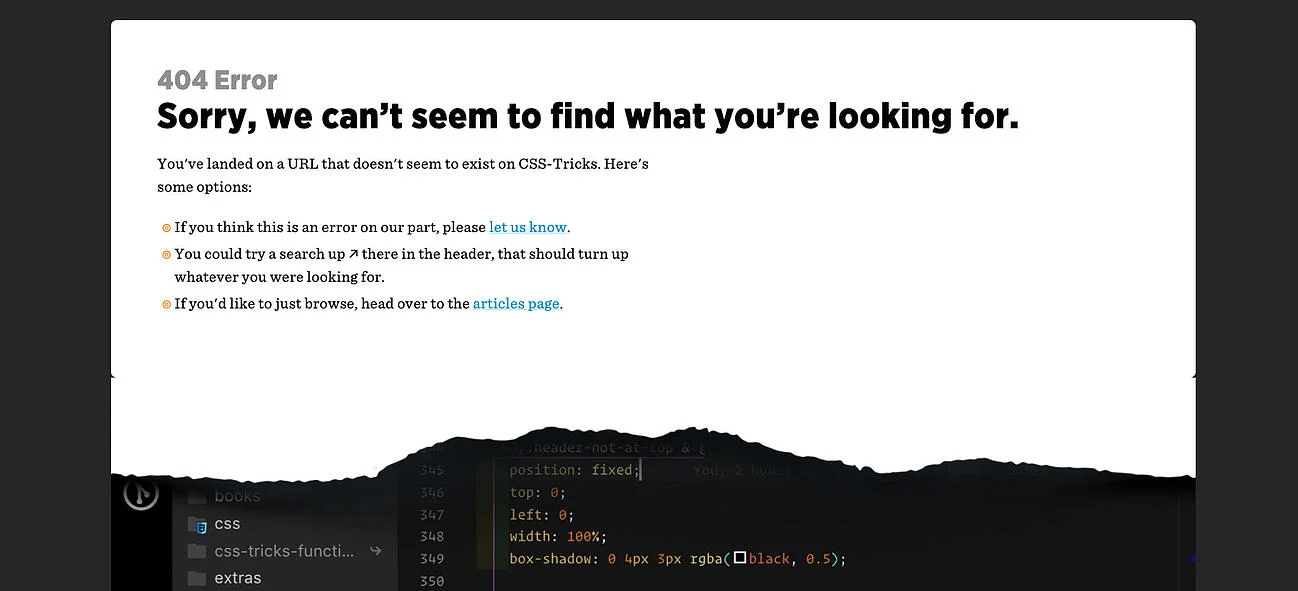
Task: Click the orange bullet before 'If you'd like'
Action: pos(166,305)
